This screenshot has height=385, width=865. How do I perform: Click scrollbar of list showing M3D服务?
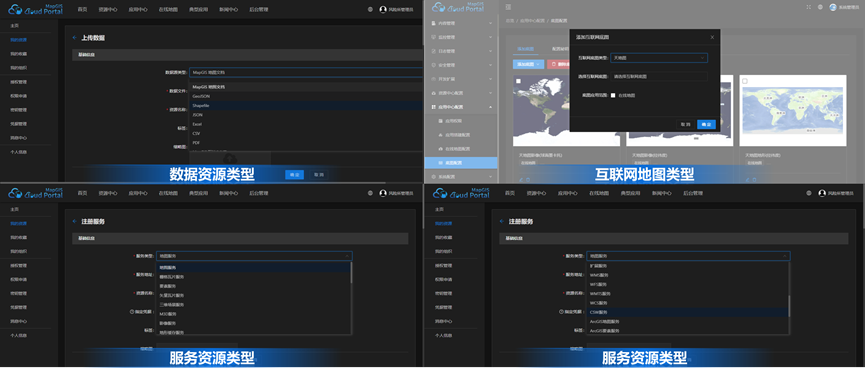(351, 273)
